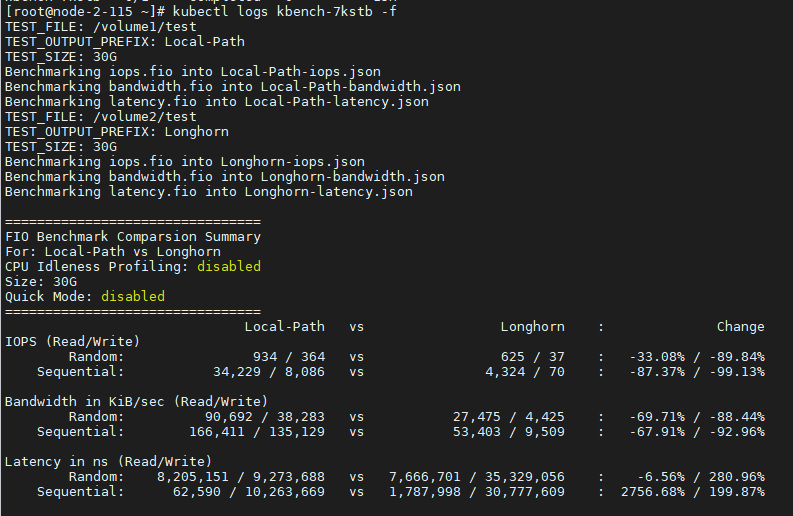
Task: Click the Longhorn column header in the table
Action: tap(532, 327)
